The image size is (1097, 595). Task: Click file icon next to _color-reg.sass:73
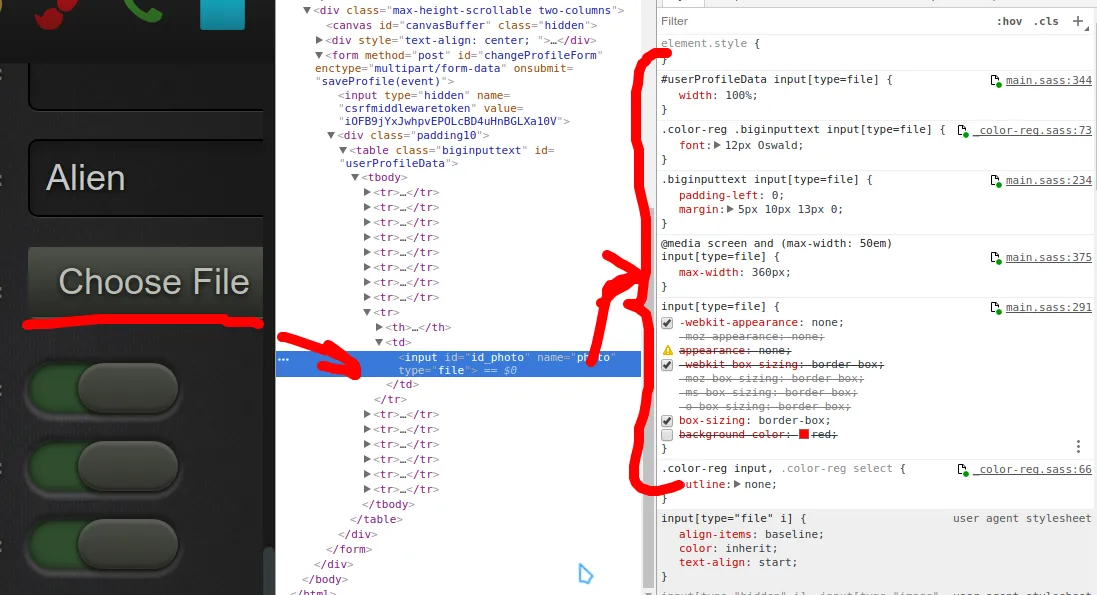point(963,131)
